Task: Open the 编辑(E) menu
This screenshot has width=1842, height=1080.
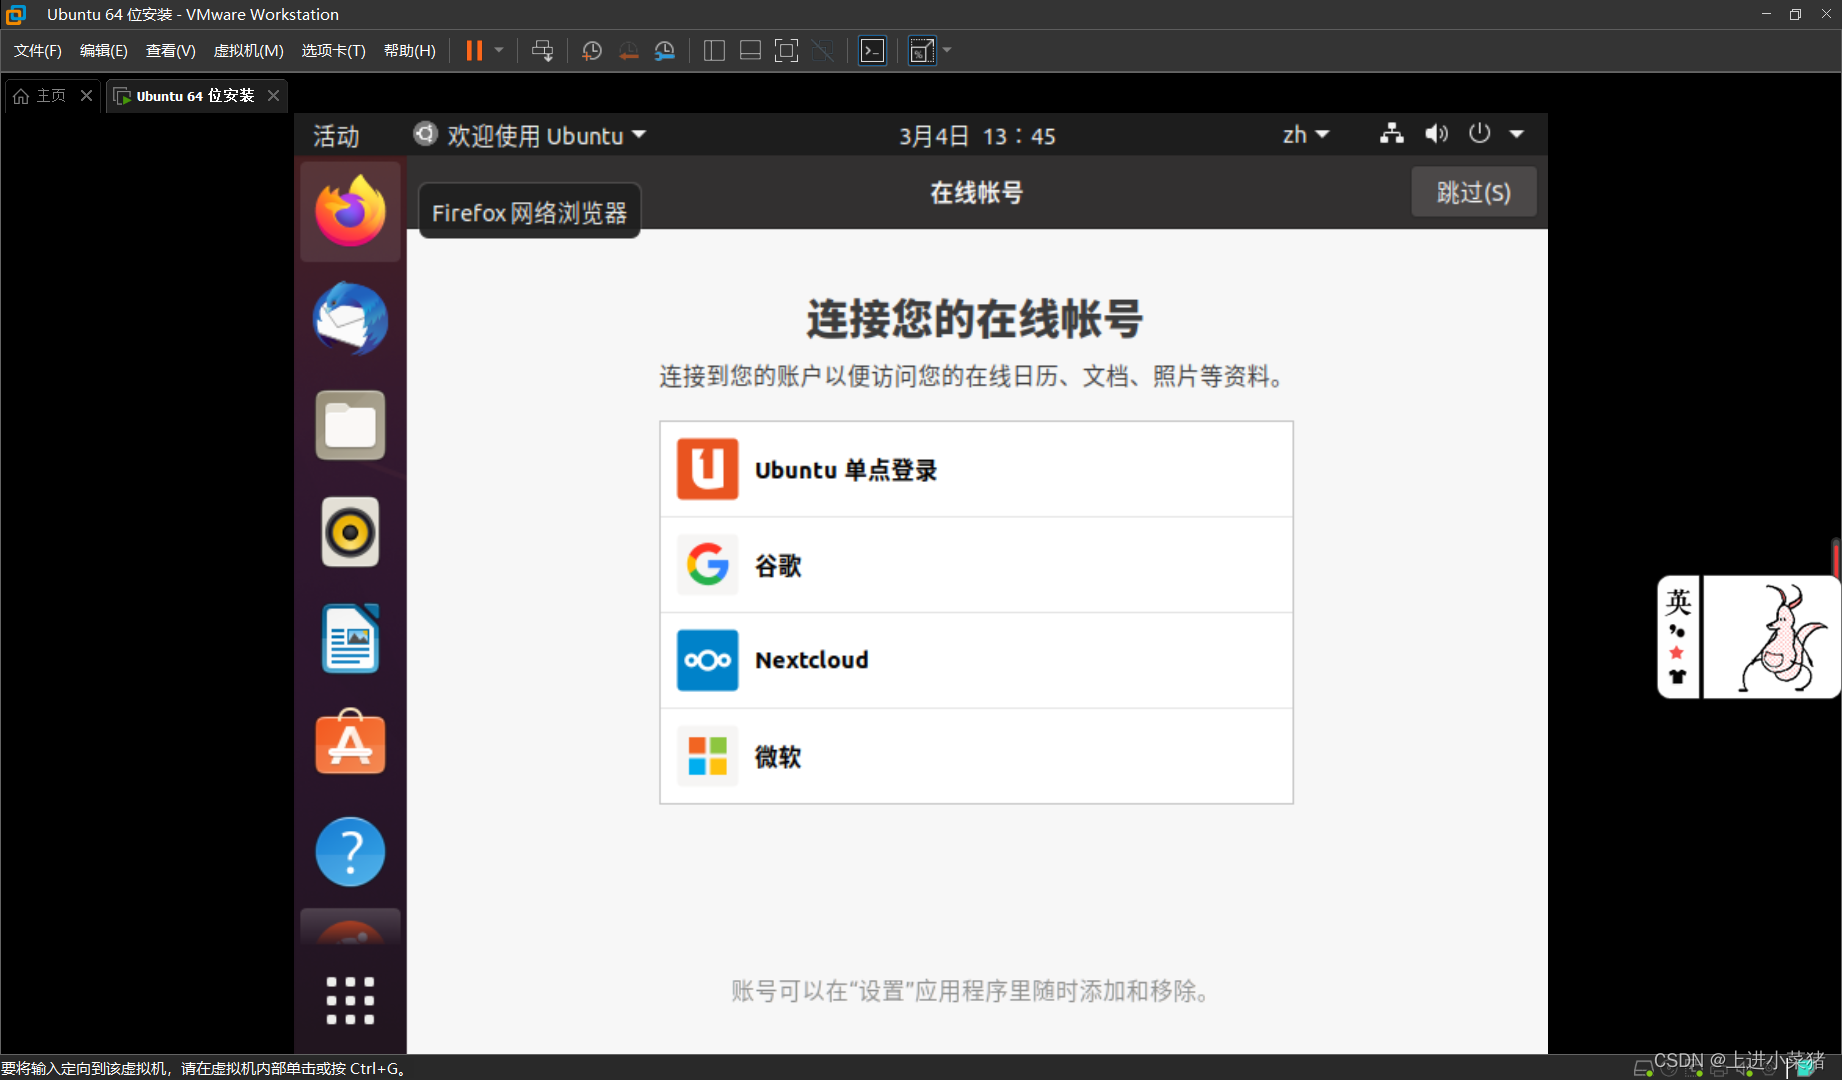Action: [x=104, y=51]
